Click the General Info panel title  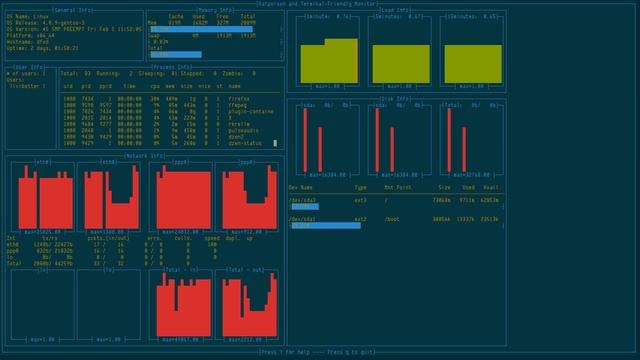[73, 10]
